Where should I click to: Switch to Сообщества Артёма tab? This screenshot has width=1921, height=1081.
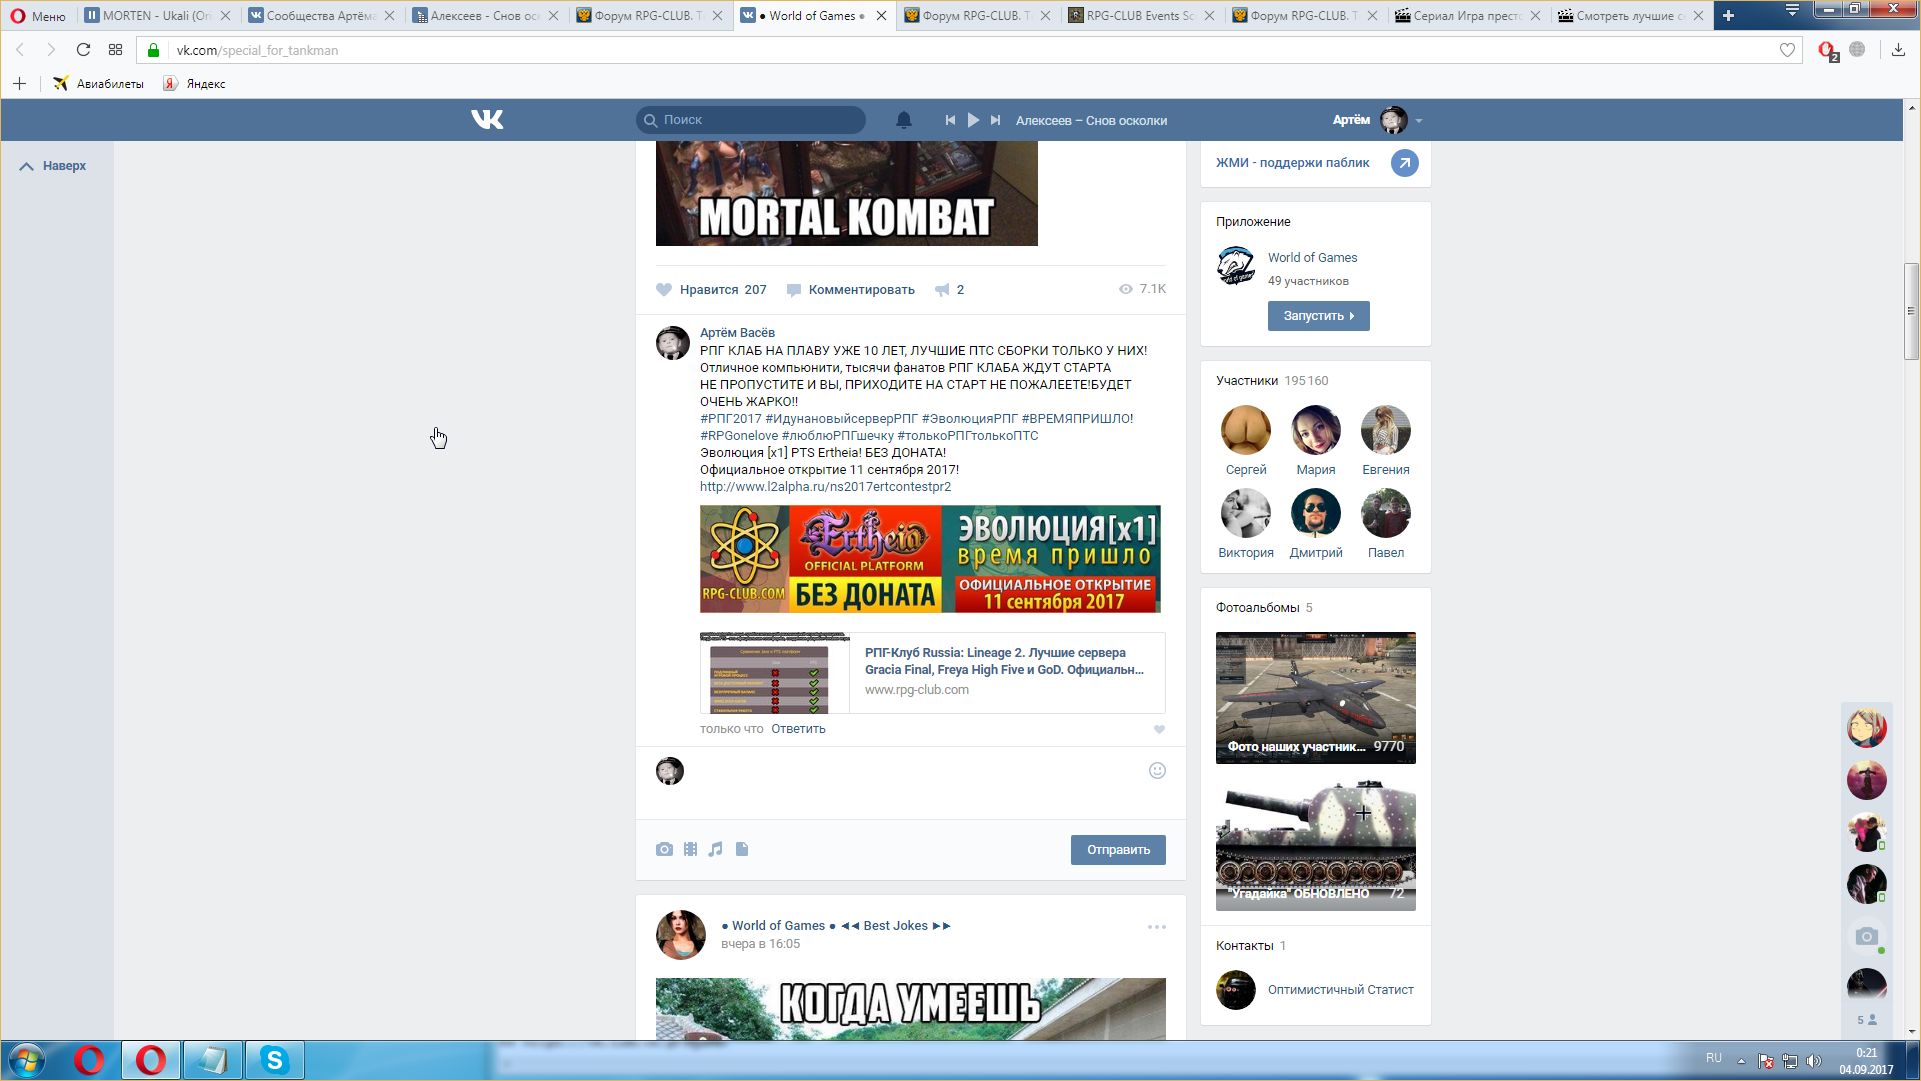point(320,15)
